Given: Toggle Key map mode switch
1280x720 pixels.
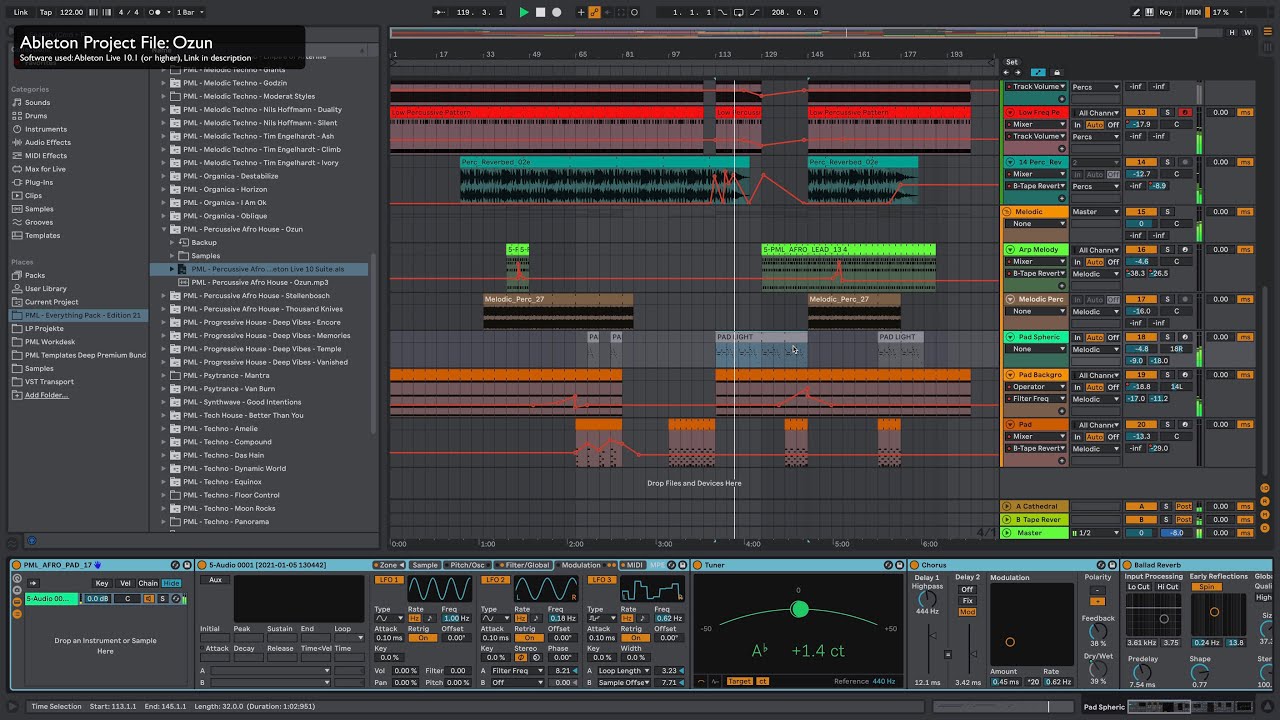Looking at the screenshot, I should pyautogui.click(x=1166, y=12).
